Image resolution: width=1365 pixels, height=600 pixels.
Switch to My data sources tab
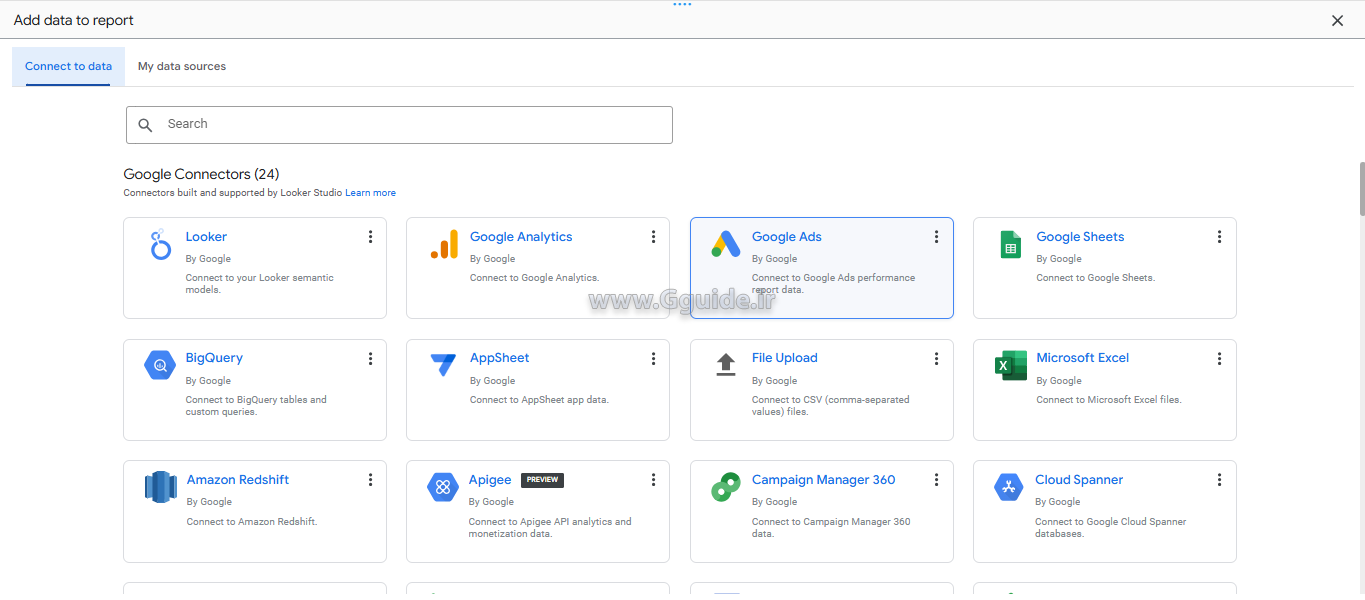point(182,66)
